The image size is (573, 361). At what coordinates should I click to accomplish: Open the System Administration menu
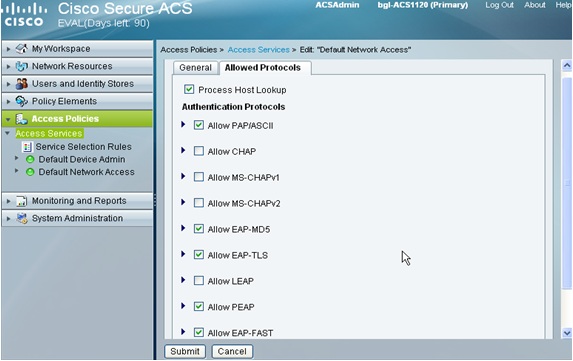point(77,218)
